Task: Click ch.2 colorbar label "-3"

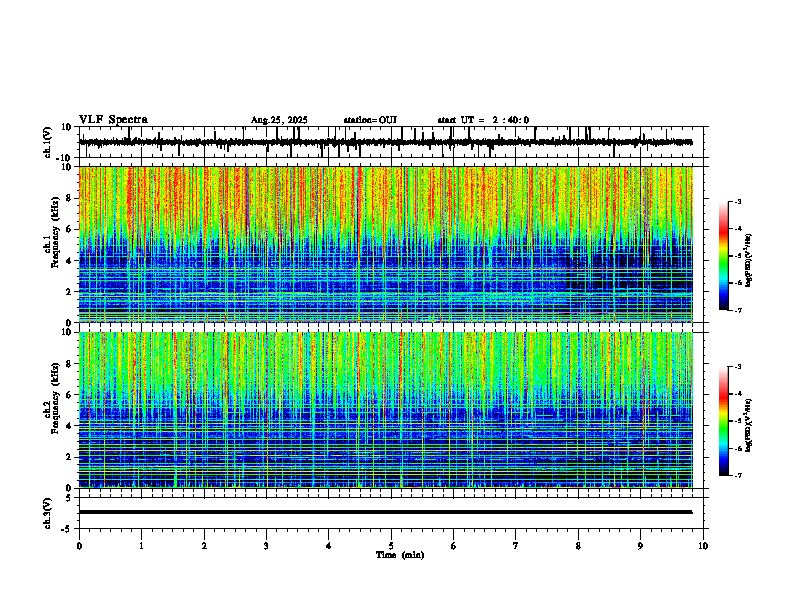Action: pyautogui.click(x=738, y=367)
